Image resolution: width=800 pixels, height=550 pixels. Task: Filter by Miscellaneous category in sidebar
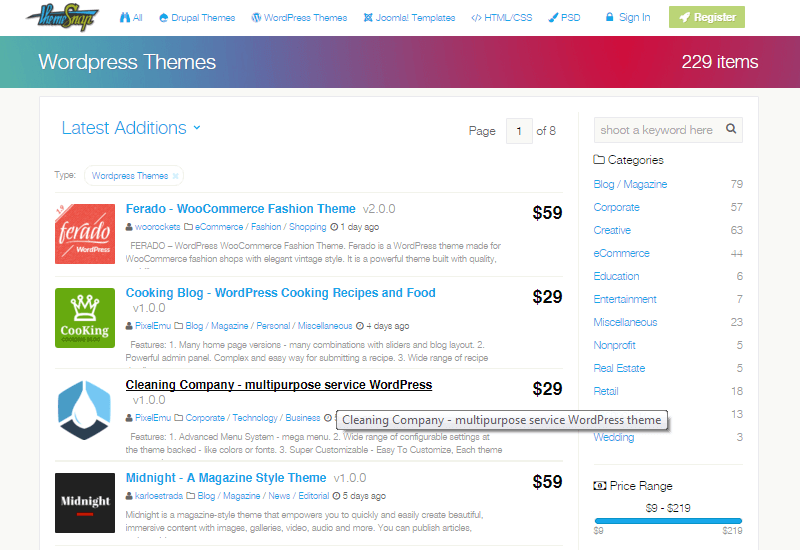coord(625,322)
